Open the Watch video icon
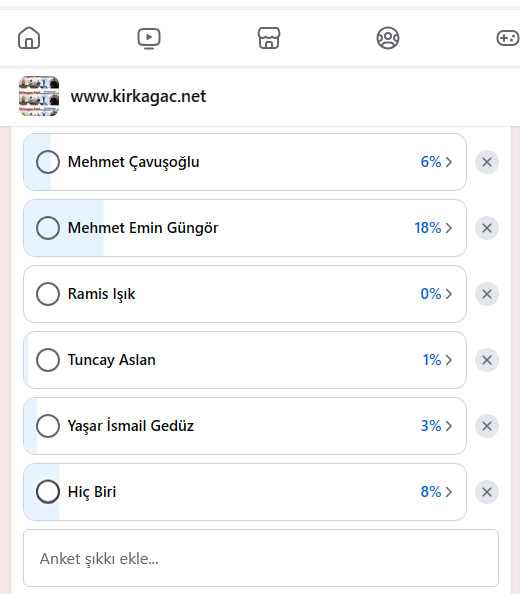This screenshot has width=520, height=594. 149,38
